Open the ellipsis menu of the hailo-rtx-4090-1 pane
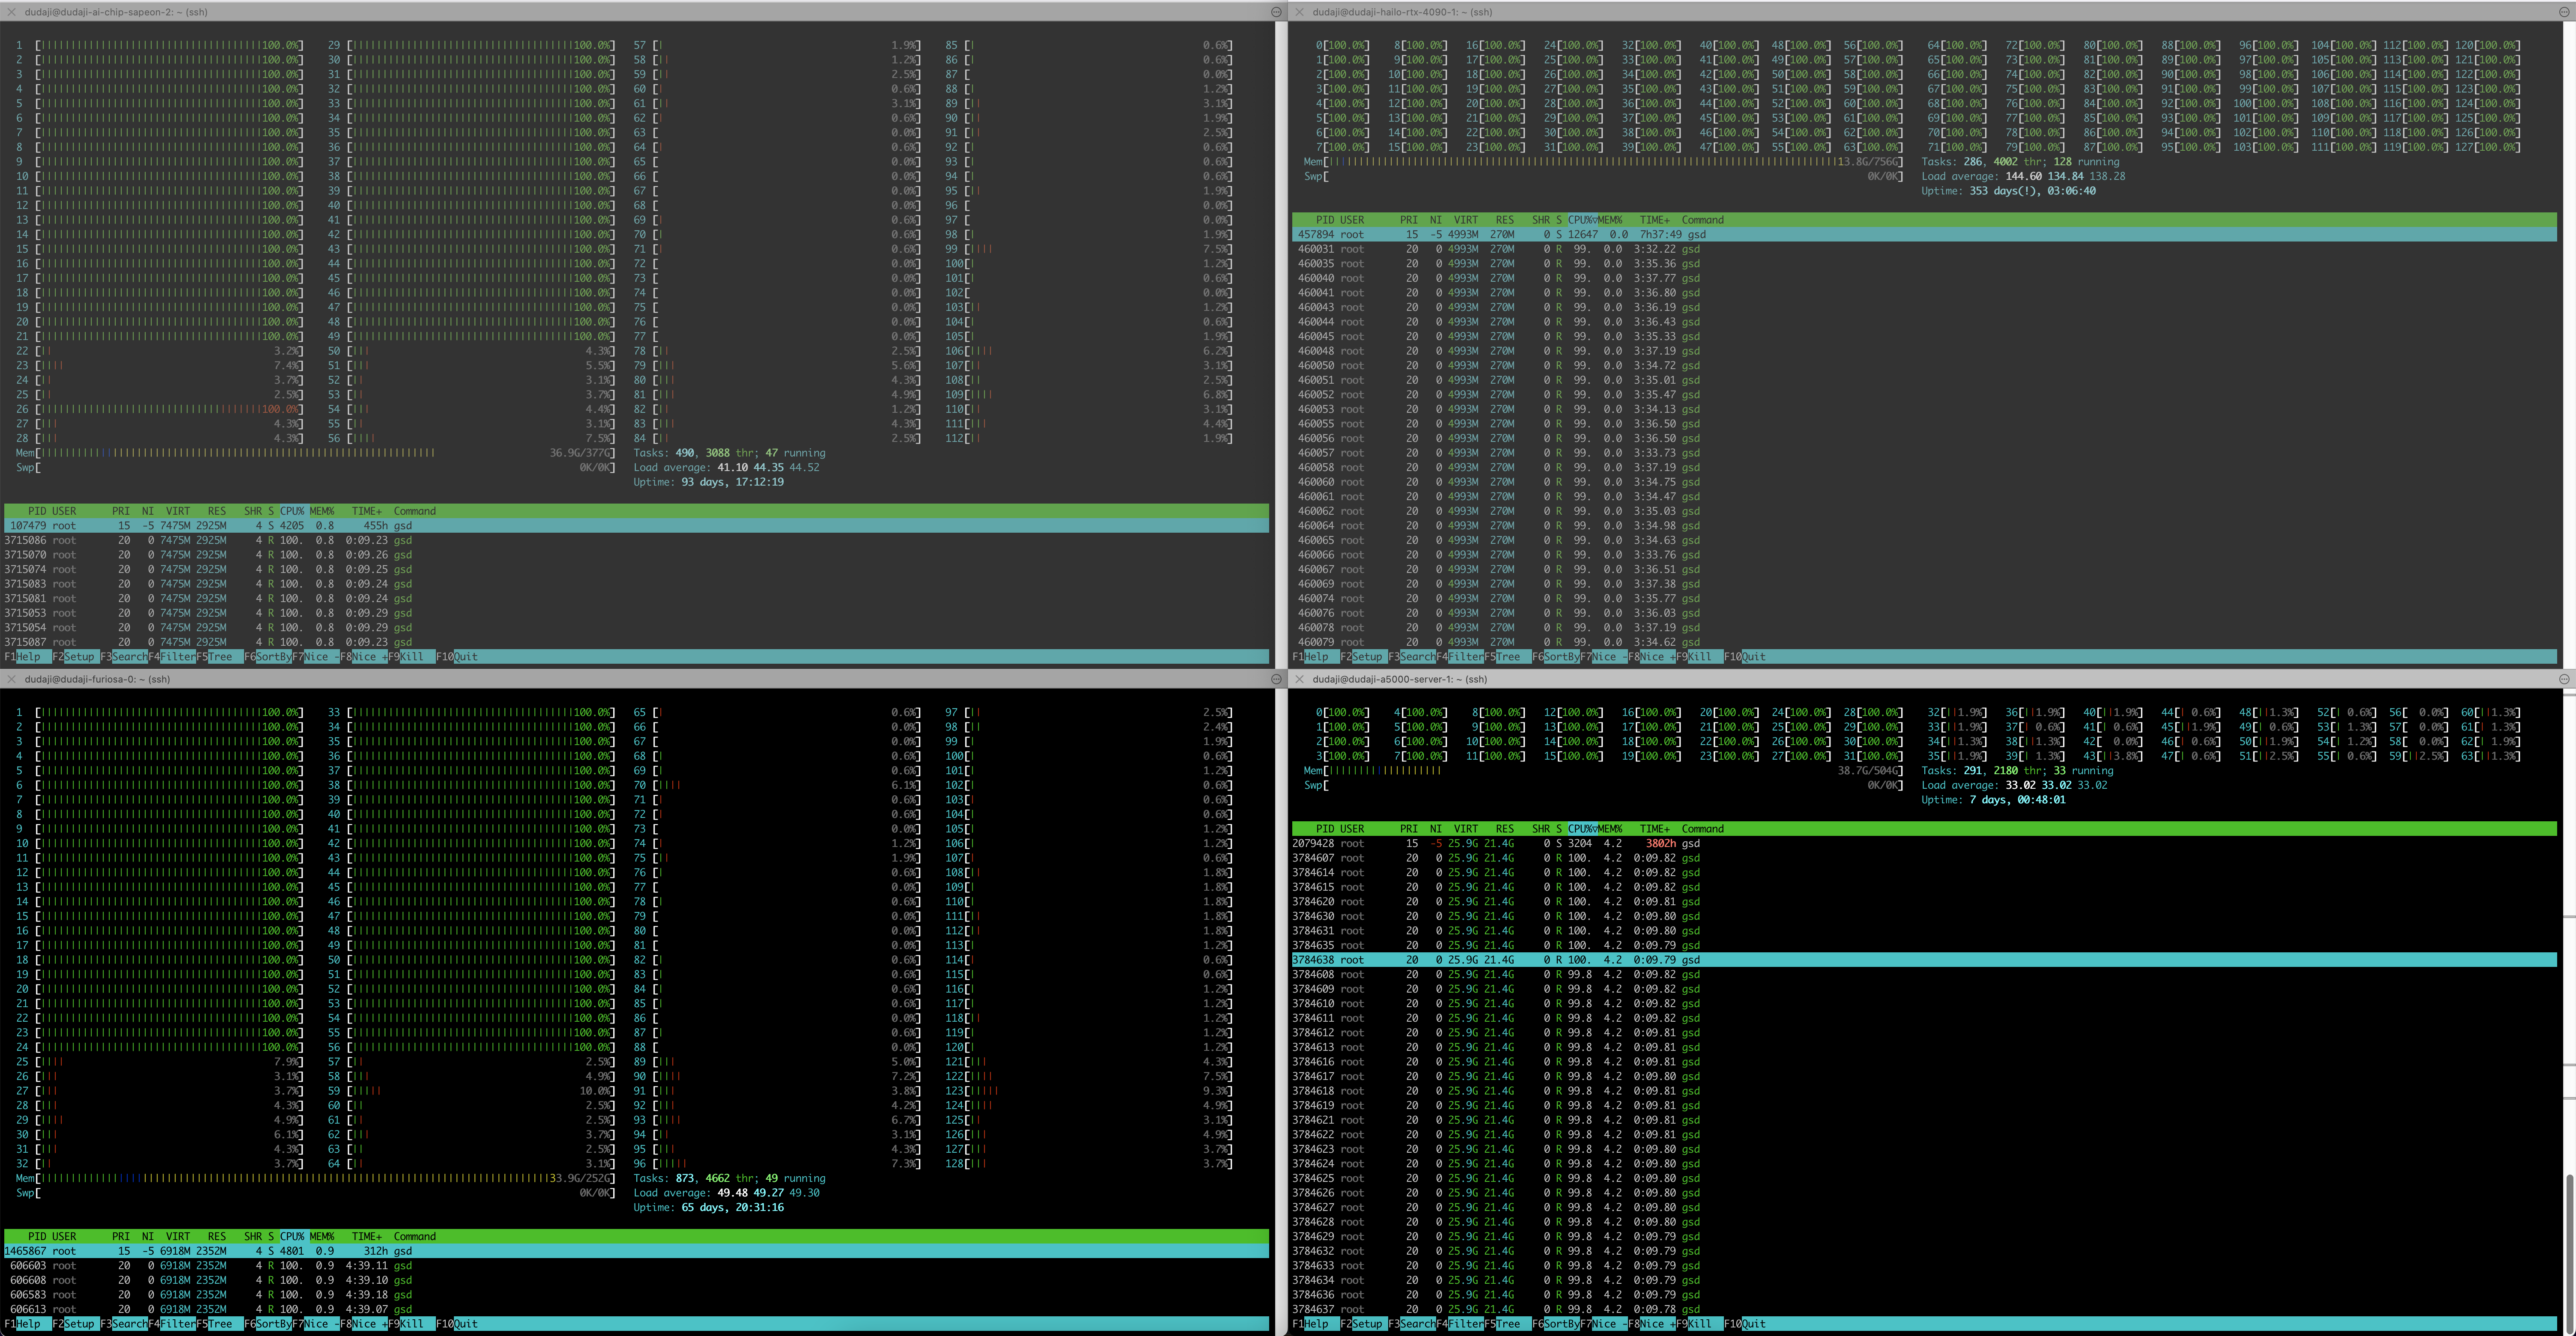The width and height of the screenshot is (2576, 1336). point(2564,12)
